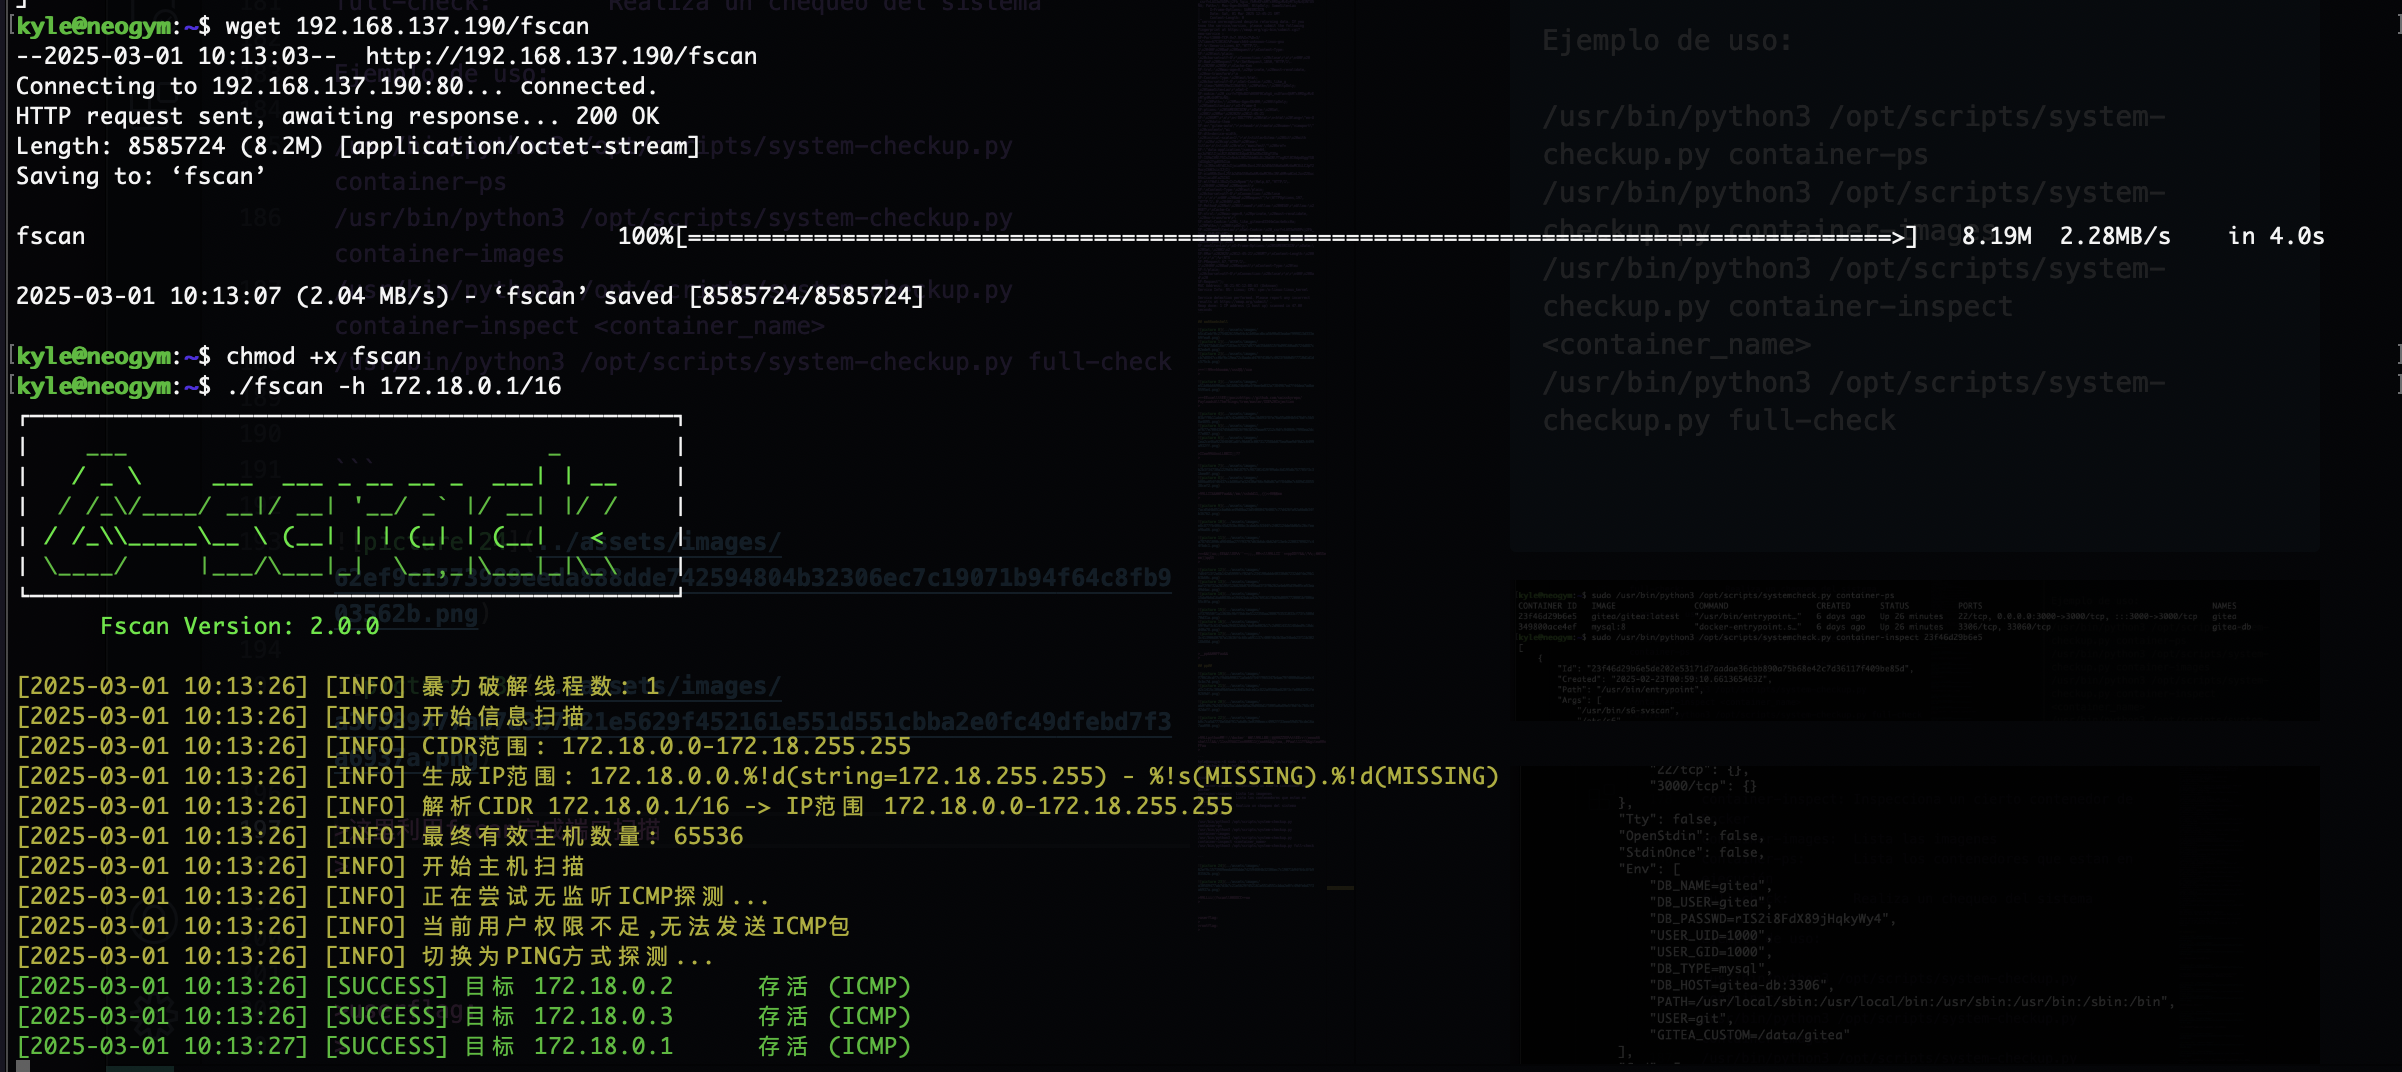Viewport: 2402px width, 1072px height.
Task: Click the host count value 65536
Action: (x=708, y=837)
